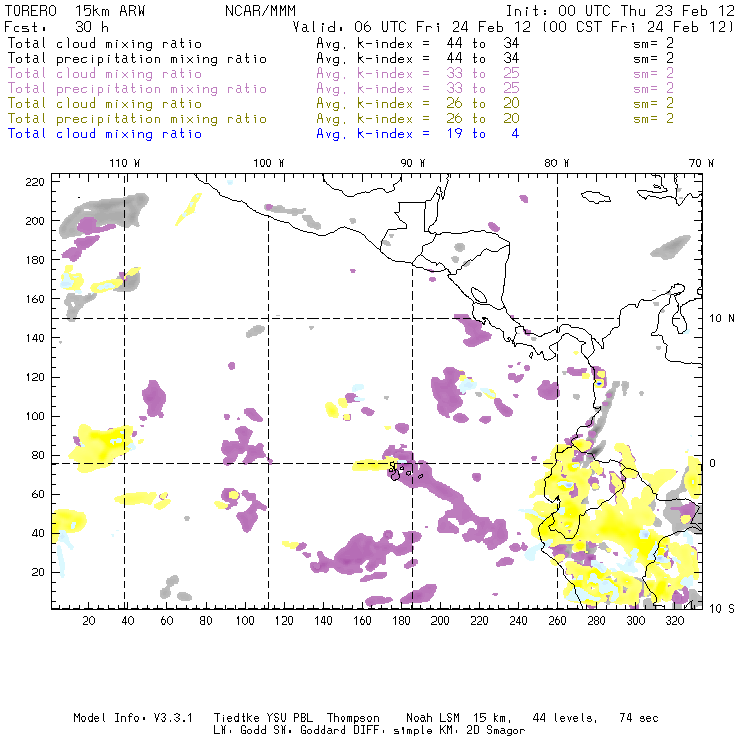The width and height of the screenshot is (740, 740).
Task: Select the y-axis tick label '120'
Action: (35, 377)
